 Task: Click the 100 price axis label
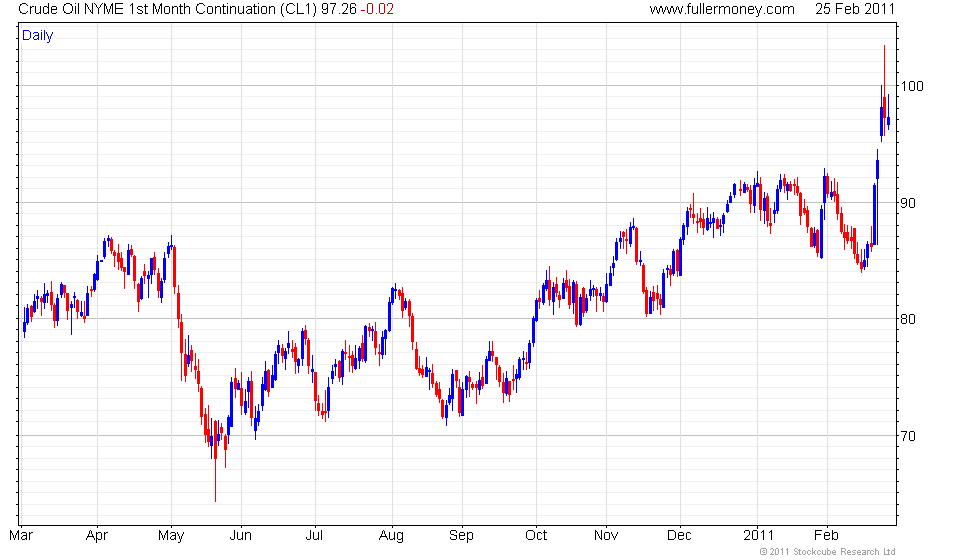(x=912, y=86)
